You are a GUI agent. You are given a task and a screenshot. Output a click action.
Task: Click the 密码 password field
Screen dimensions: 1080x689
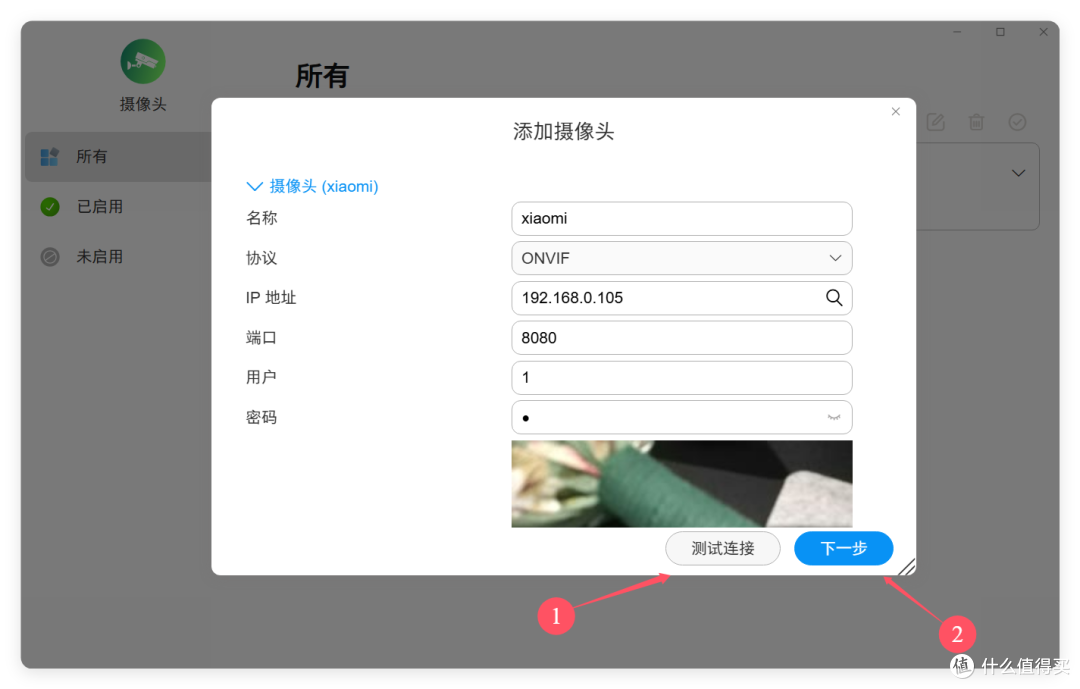pyautogui.click(x=681, y=418)
